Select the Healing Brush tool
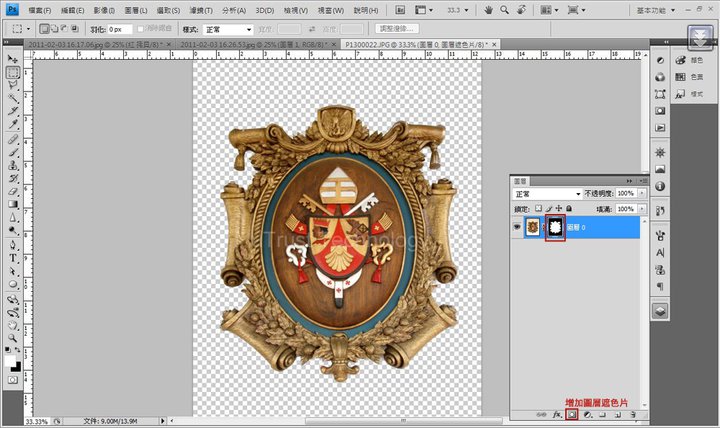The image size is (720, 428). [13, 139]
